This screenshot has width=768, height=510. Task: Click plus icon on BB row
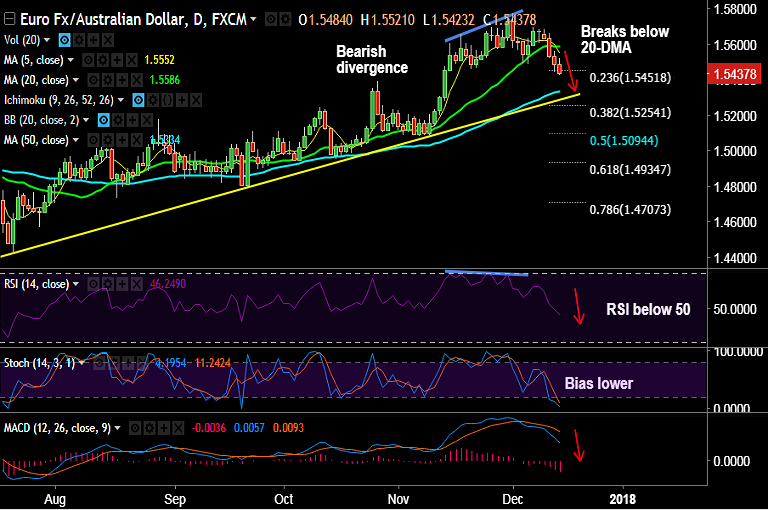(x=132, y=120)
